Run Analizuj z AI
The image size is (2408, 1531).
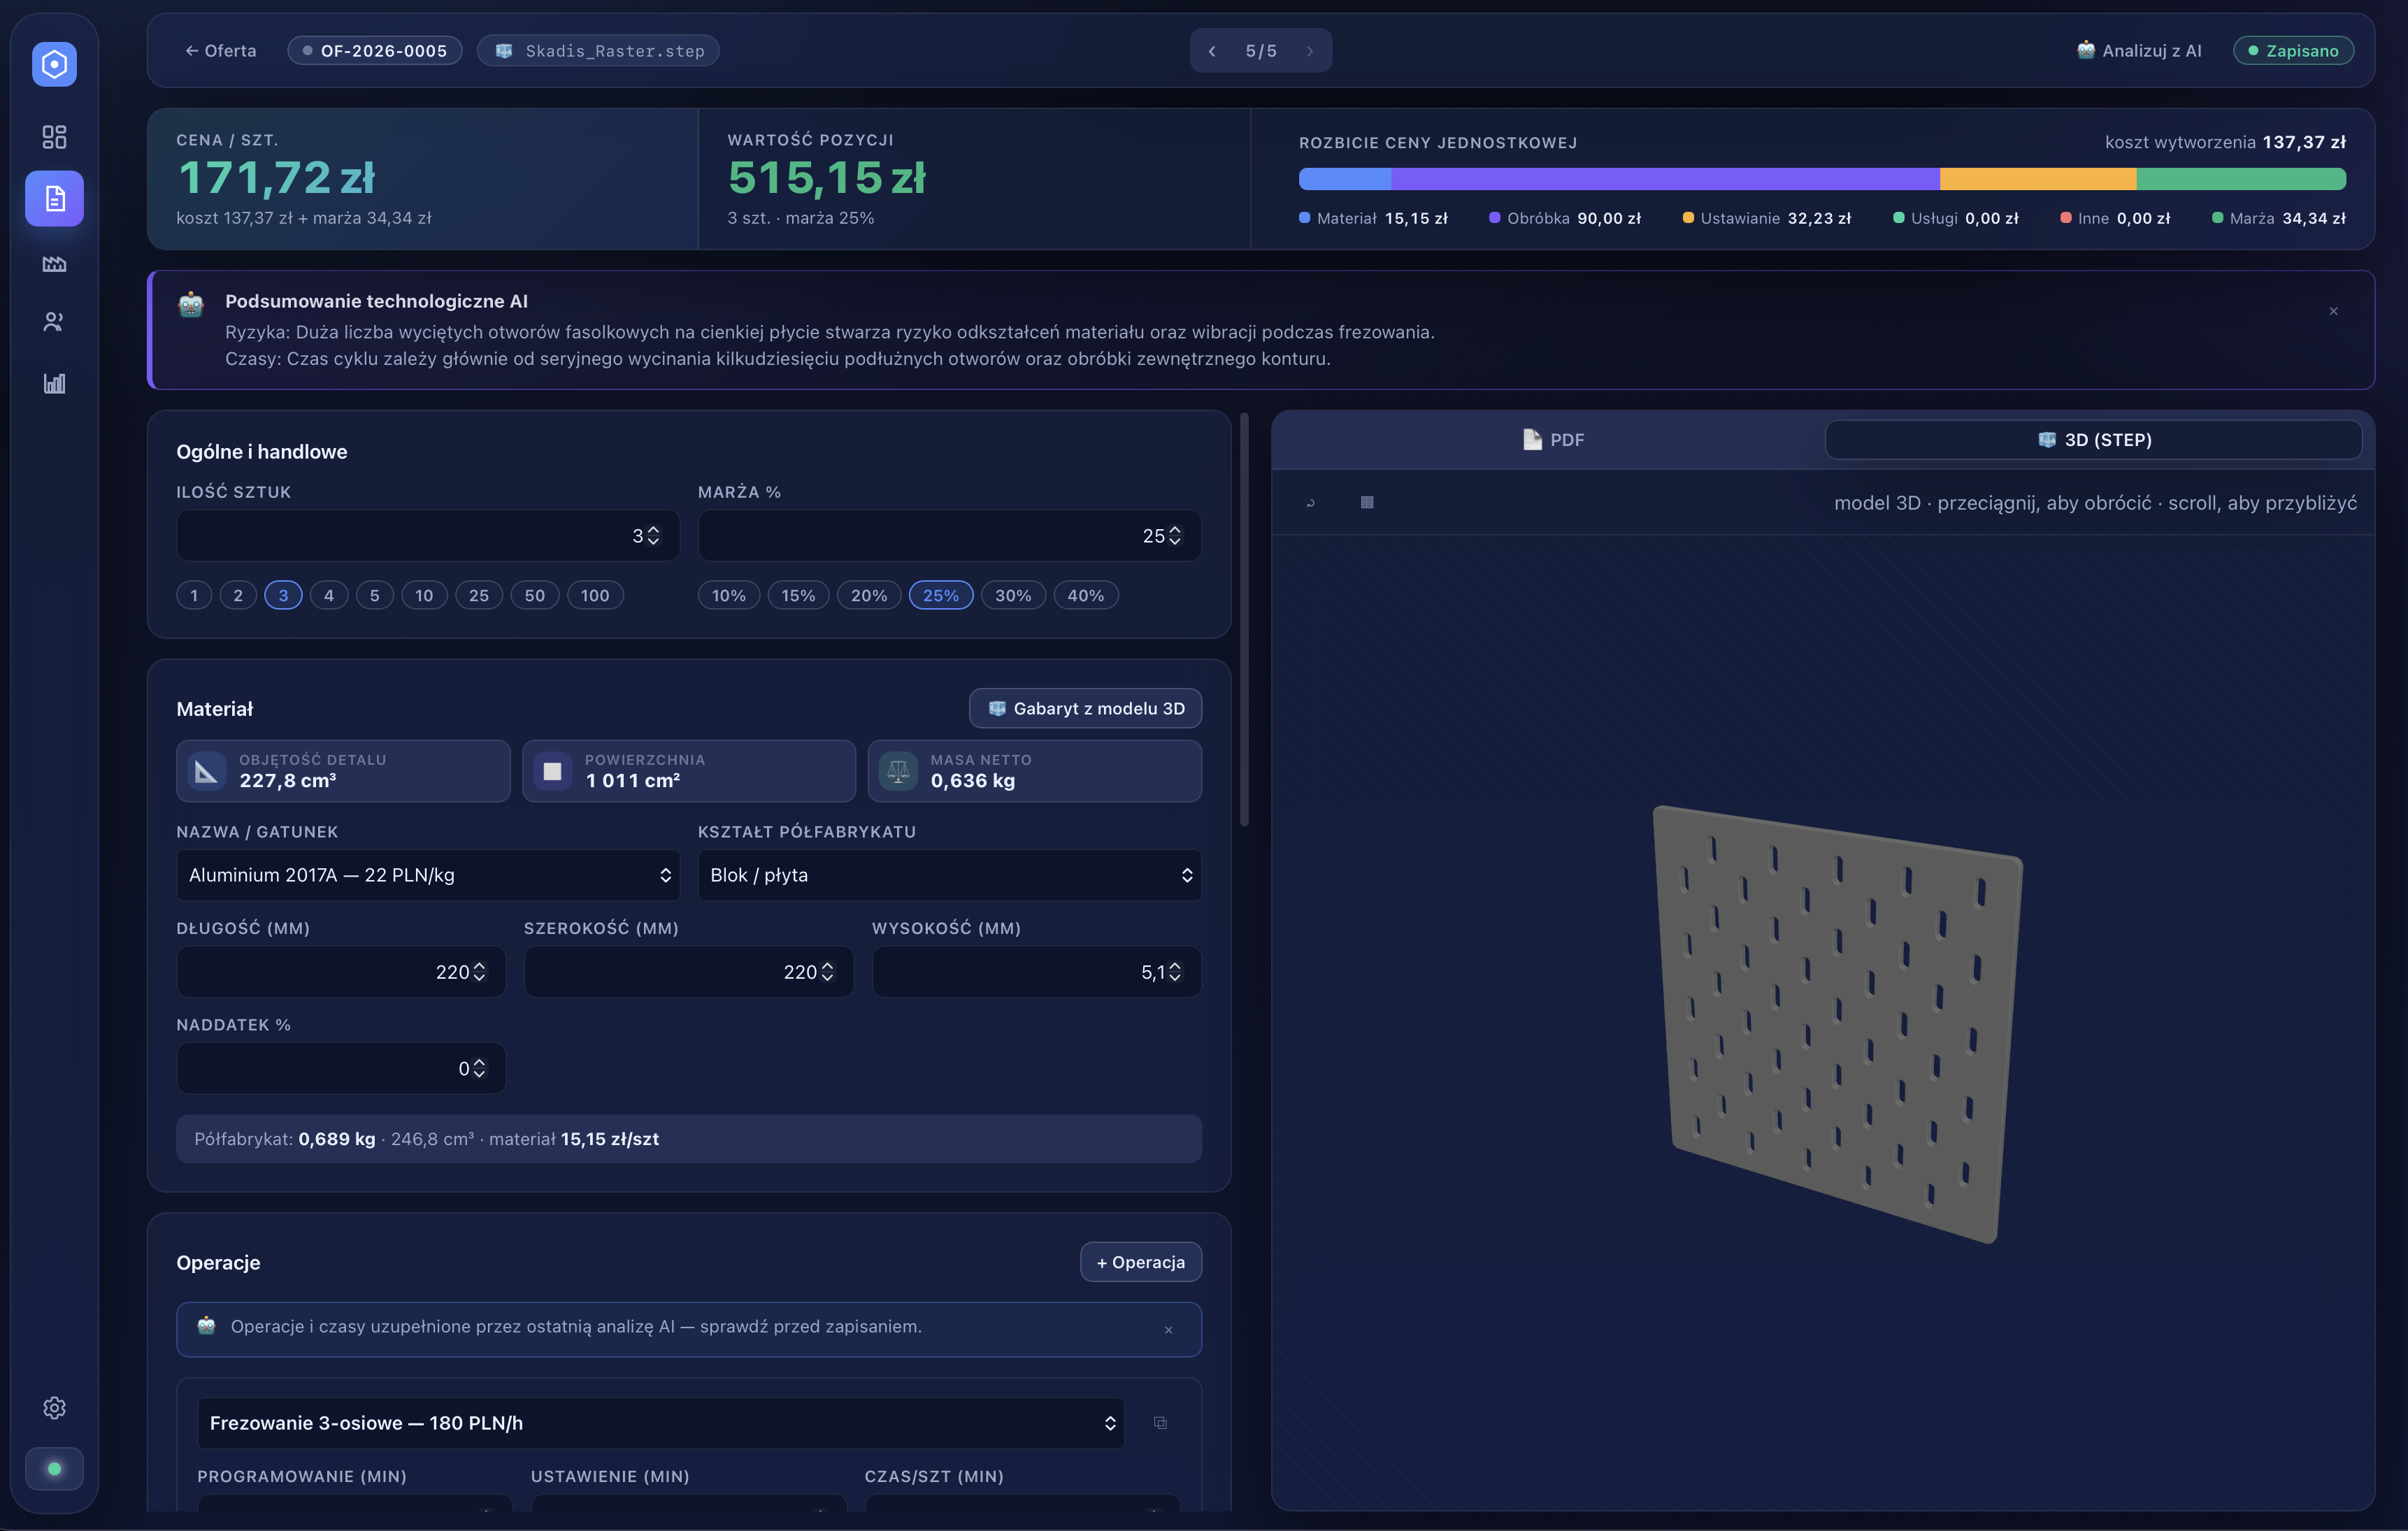click(2139, 51)
